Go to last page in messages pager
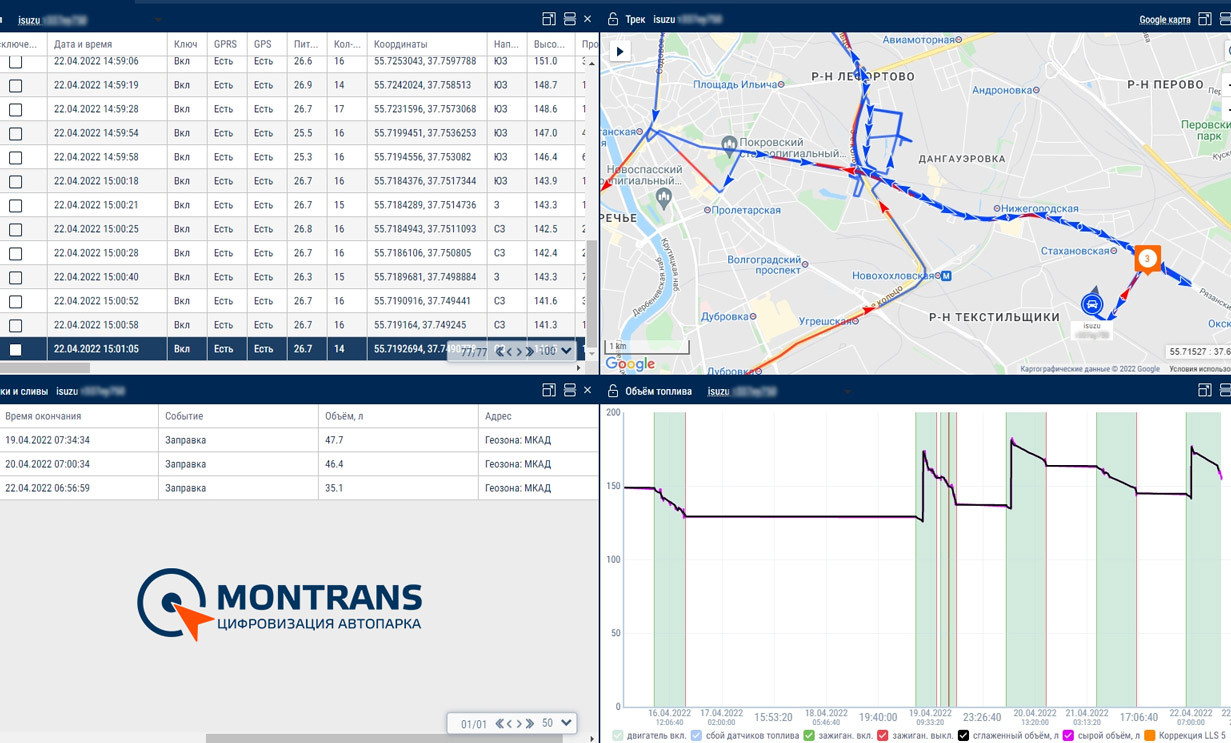The width and height of the screenshot is (1231, 743). coord(530,351)
